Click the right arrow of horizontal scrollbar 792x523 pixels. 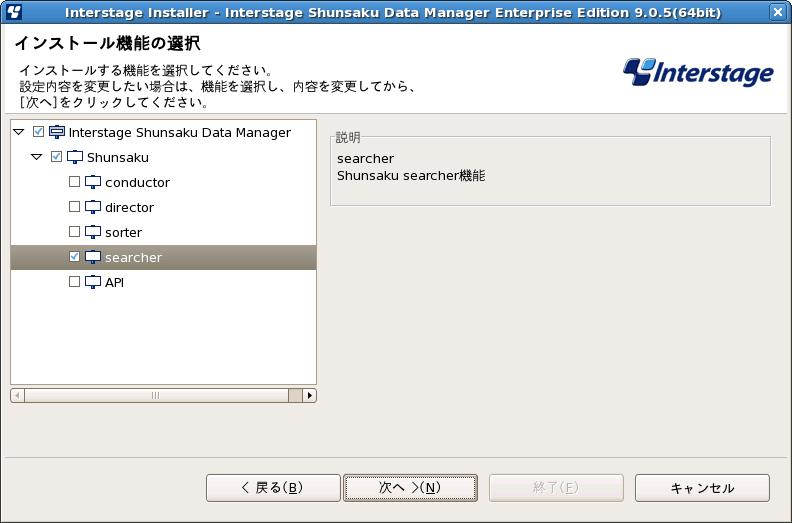click(310, 395)
